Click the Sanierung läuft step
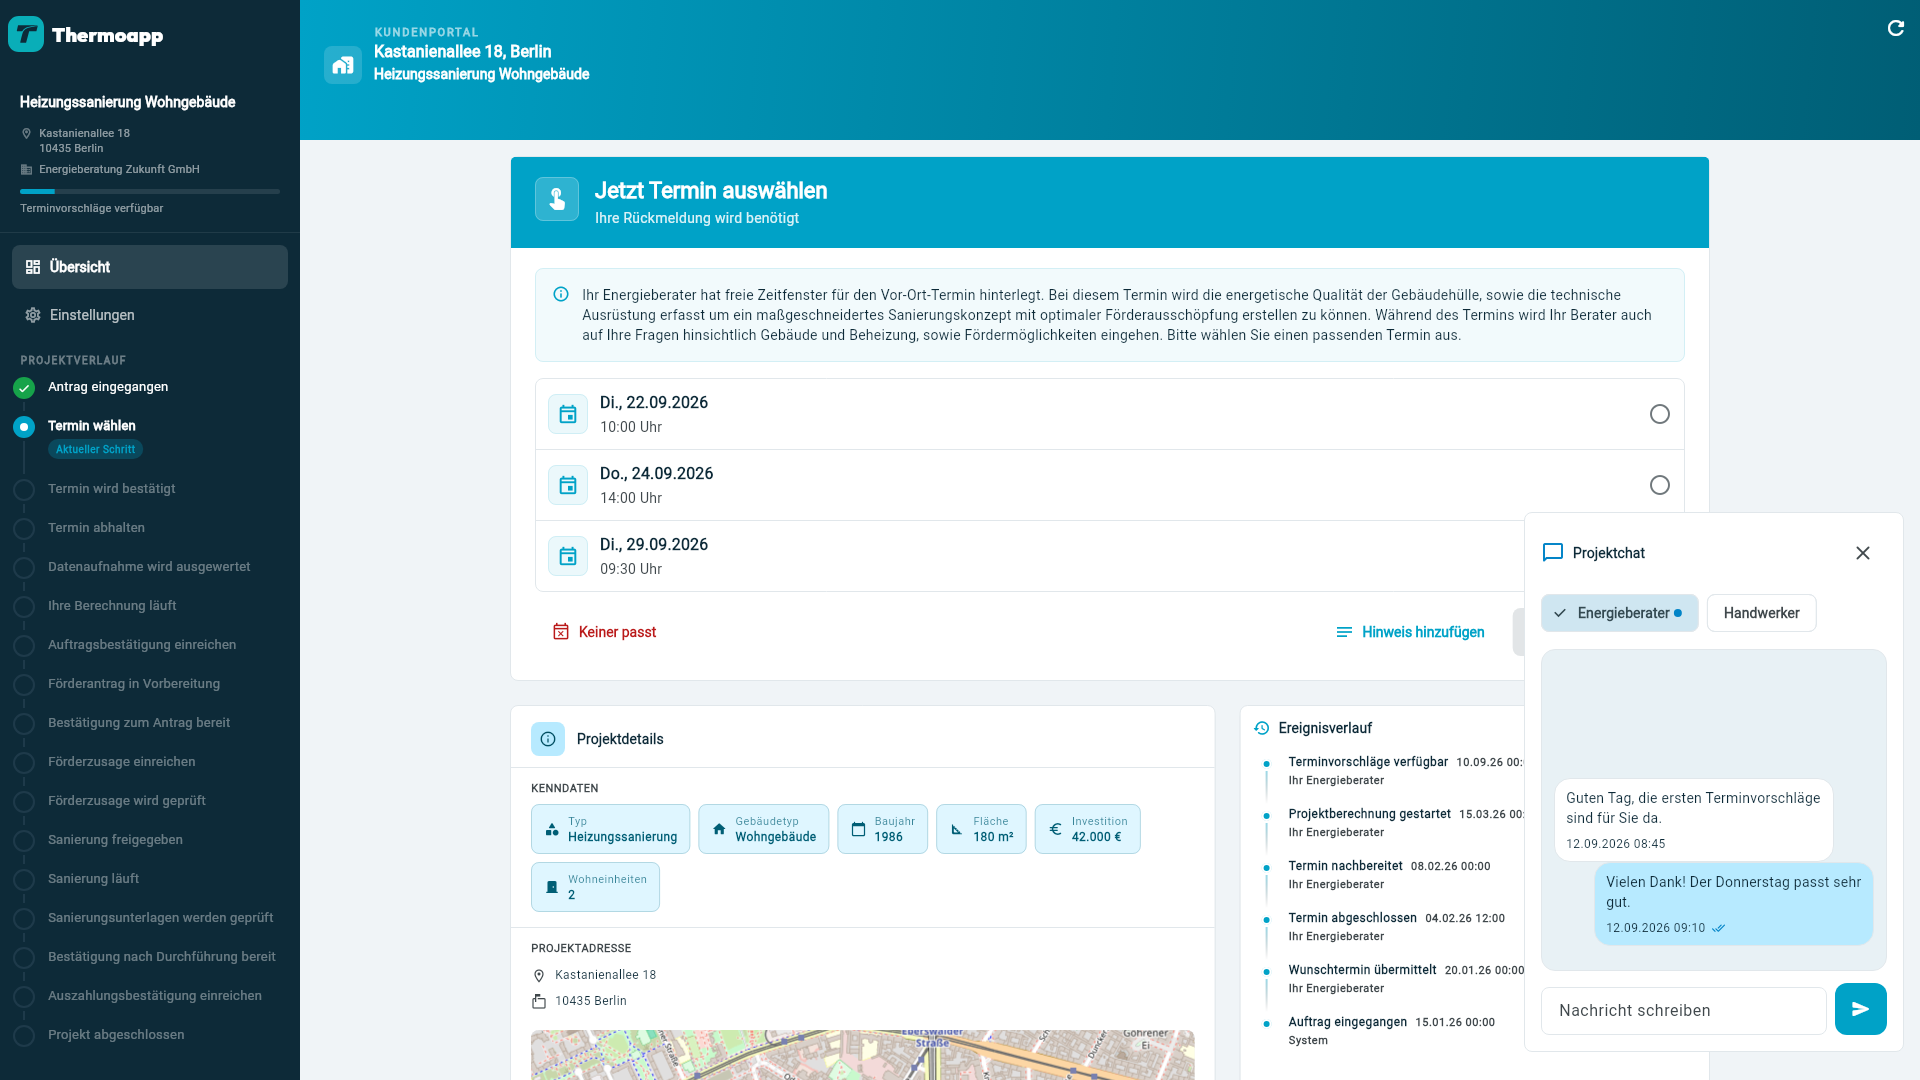Viewport: 1920px width, 1080px height. 93,879
